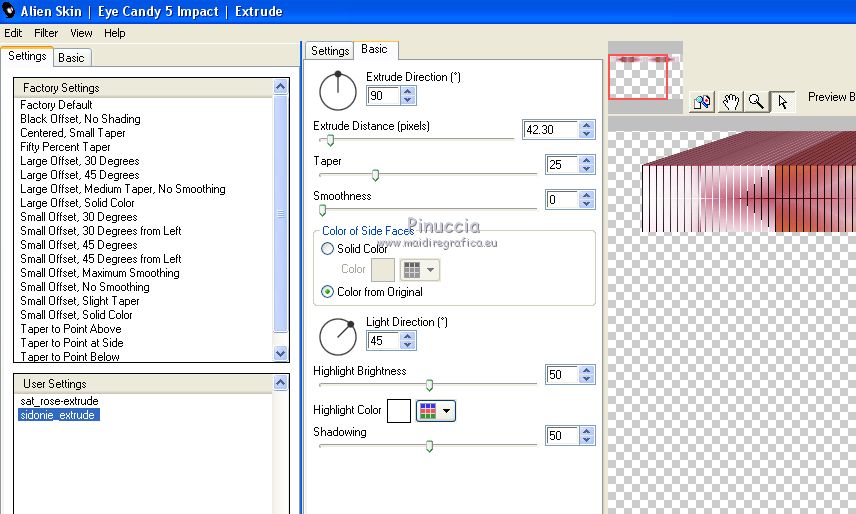Image resolution: width=856 pixels, height=514 pixels.
Task: Select Small Offset, 45 Degrees from Left
Action: pos(100,259)
